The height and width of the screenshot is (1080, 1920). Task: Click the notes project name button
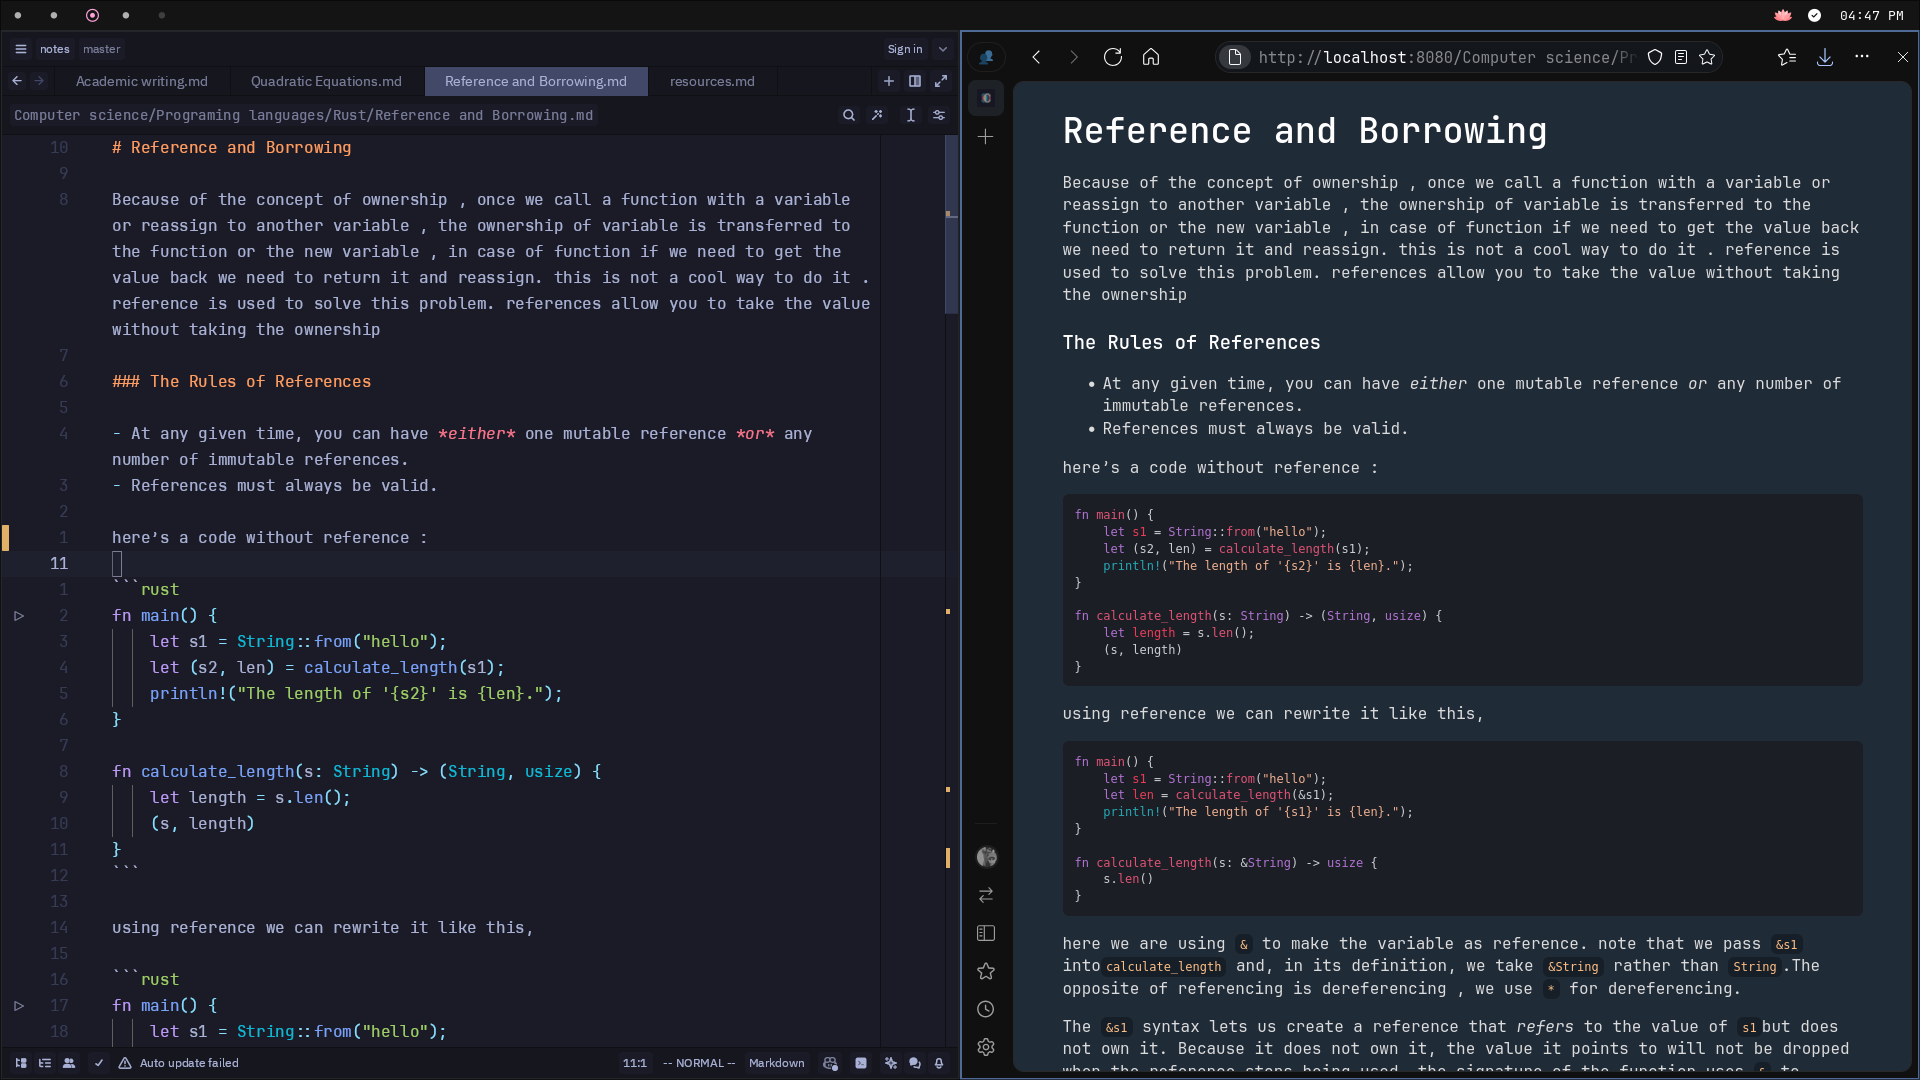(55, 49)
